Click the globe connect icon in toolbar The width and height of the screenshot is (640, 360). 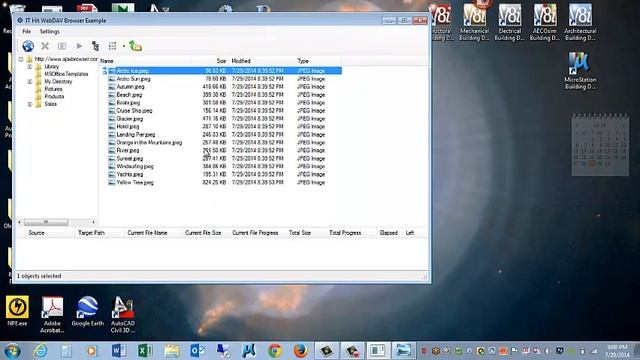(x=28, y=46)
